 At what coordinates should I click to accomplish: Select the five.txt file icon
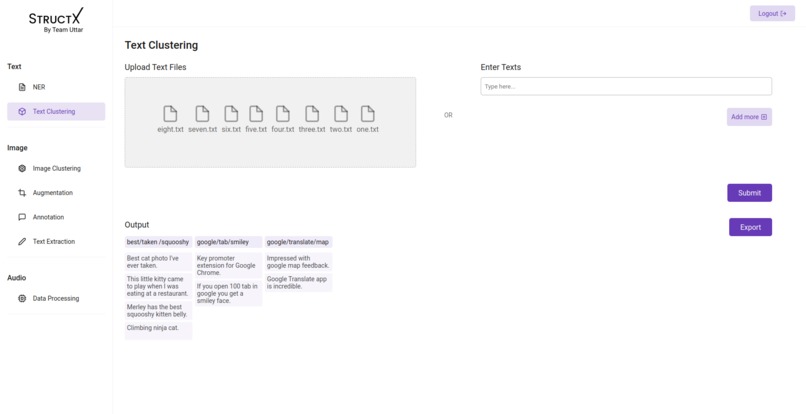256,114
